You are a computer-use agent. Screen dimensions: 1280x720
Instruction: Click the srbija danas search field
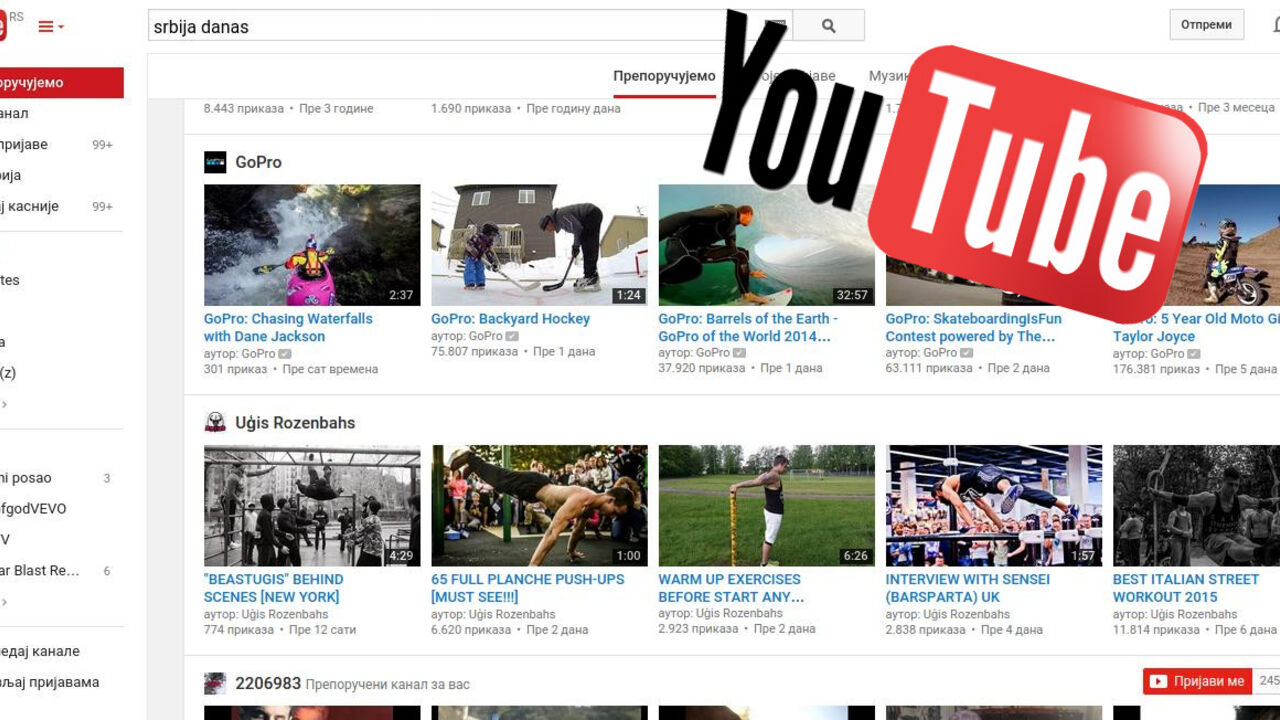tap(470, 26)
